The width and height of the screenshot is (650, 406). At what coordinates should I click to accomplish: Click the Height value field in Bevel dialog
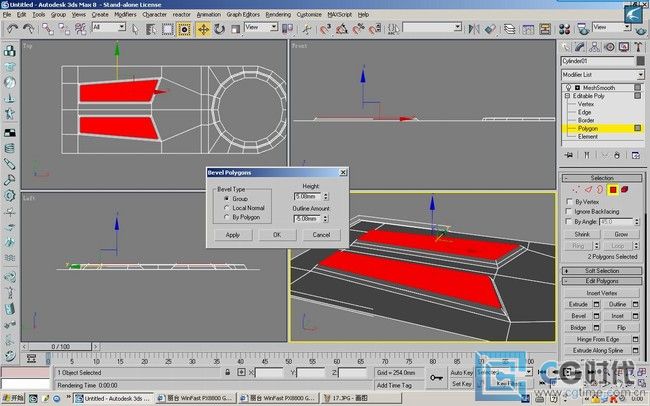307,196
